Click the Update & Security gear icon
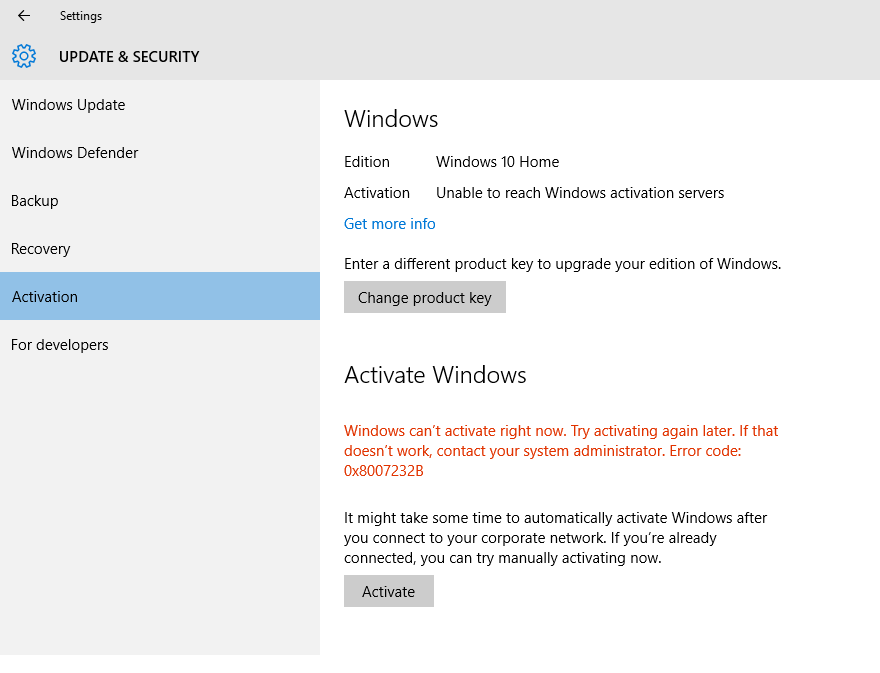 [24, 56]
